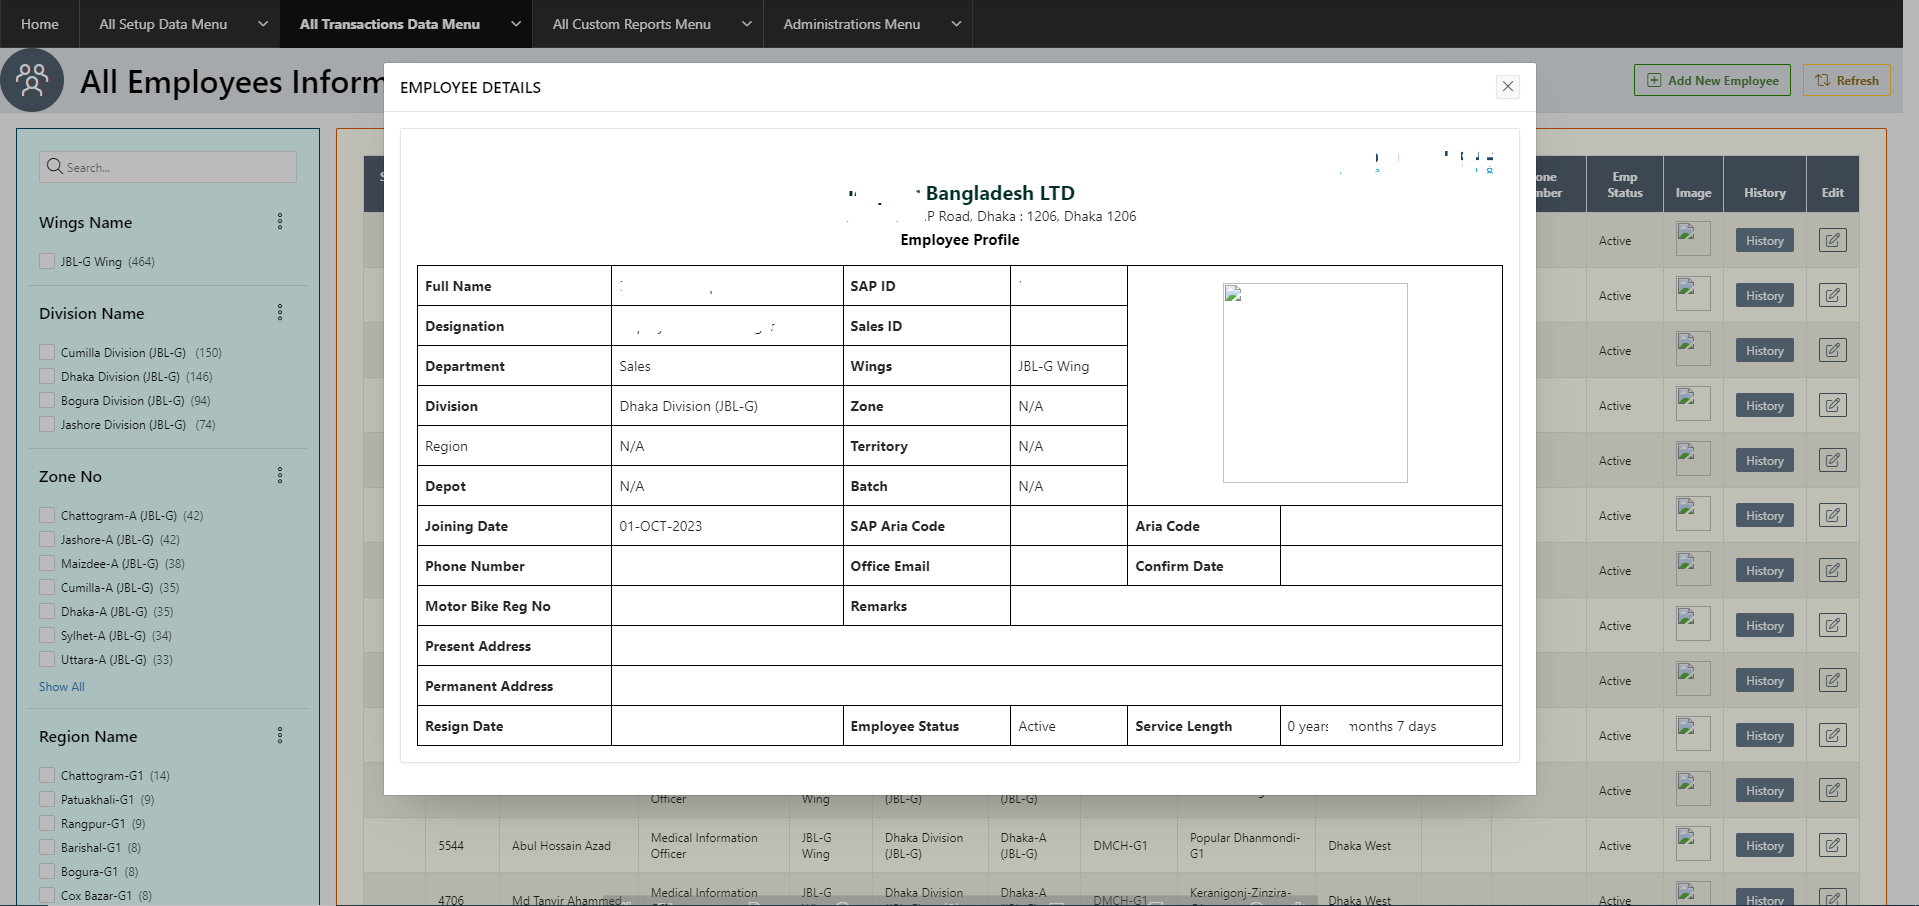Screen dimensions: 1919x906
Task: Enable the Jashore Division (JBL-G) filter
Action: point(47,424)
